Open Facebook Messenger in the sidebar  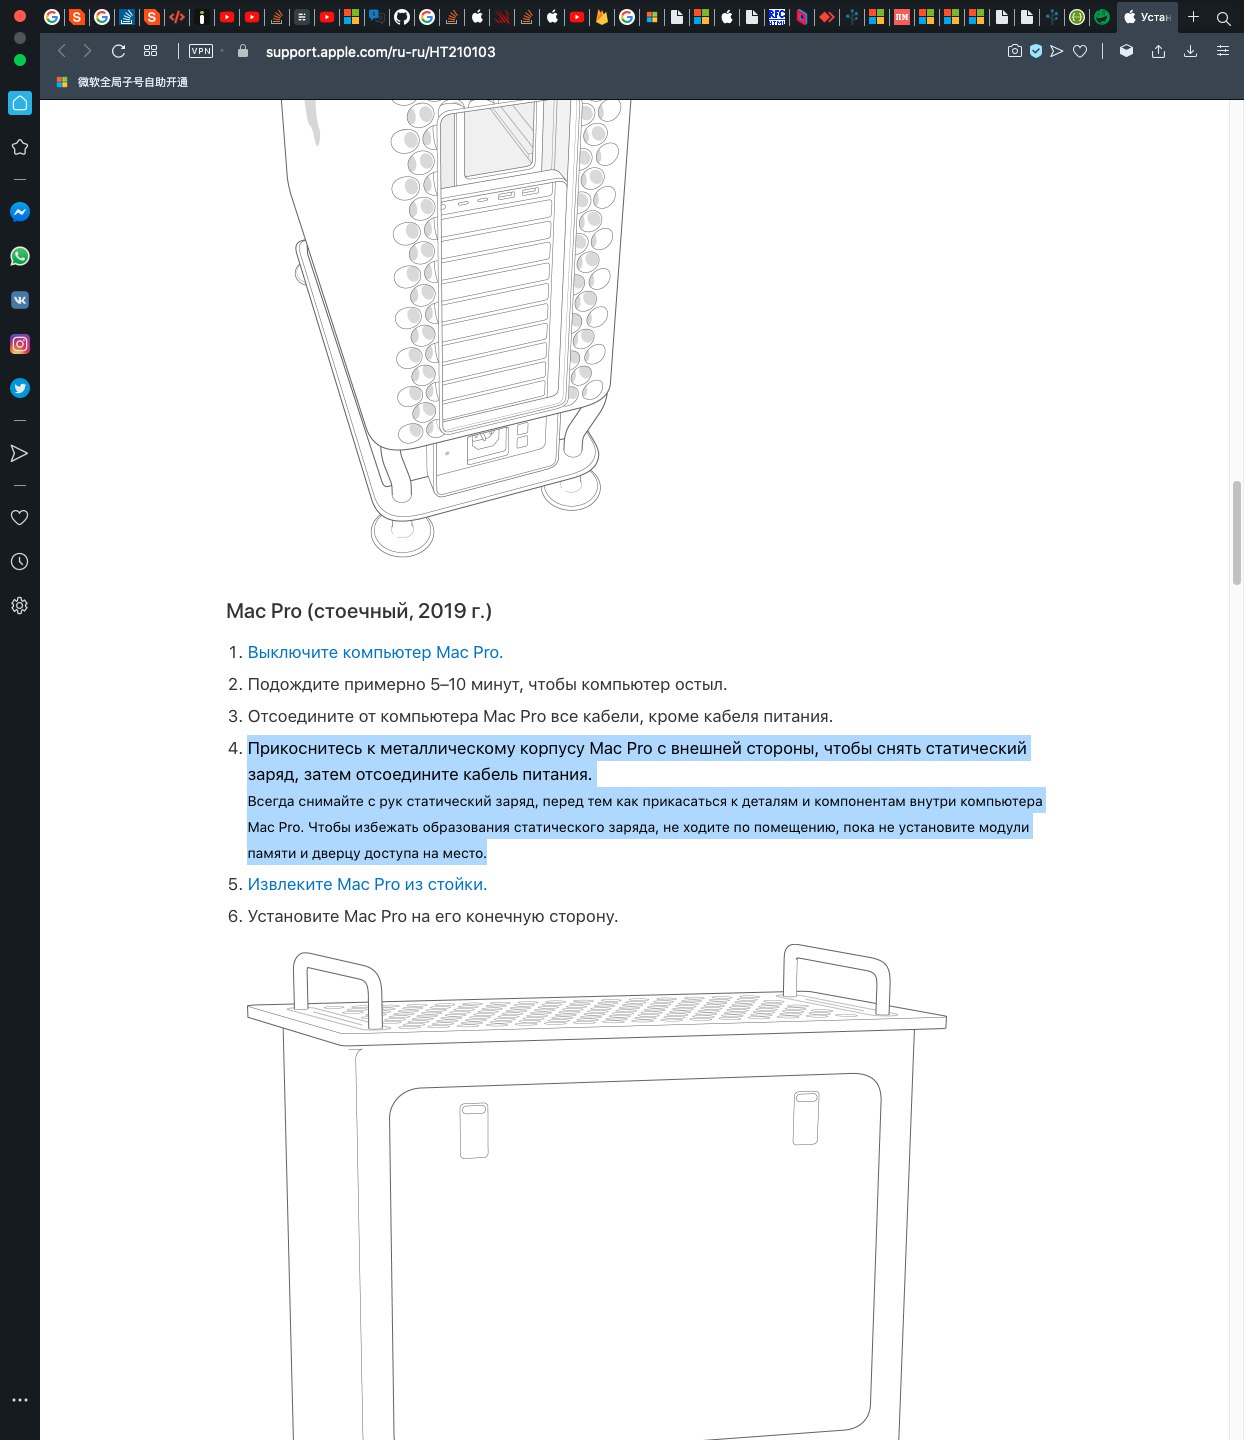[20, 212]
